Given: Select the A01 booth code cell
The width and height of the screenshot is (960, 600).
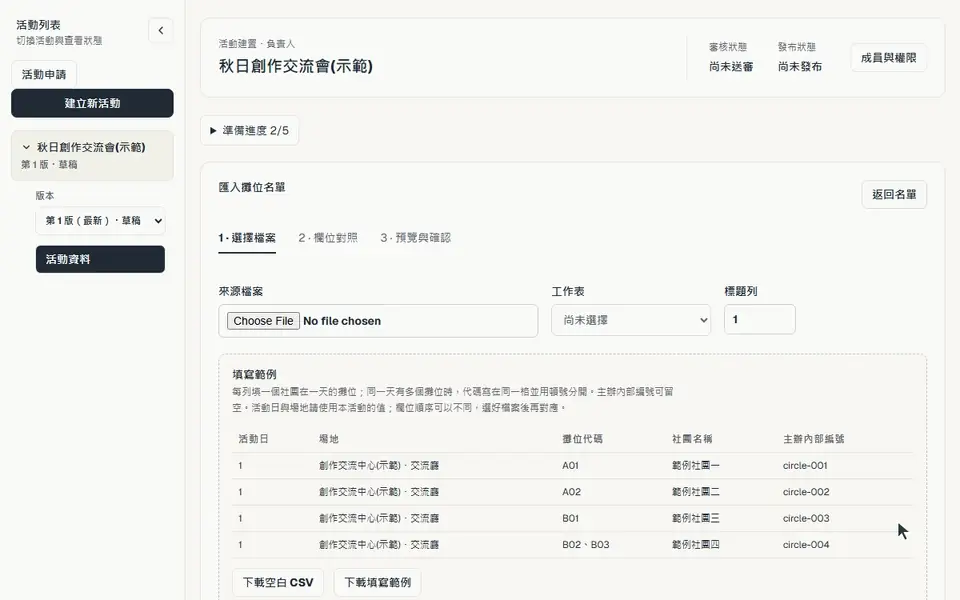Looking at the screenshot, I should click(x=571, y=465).
